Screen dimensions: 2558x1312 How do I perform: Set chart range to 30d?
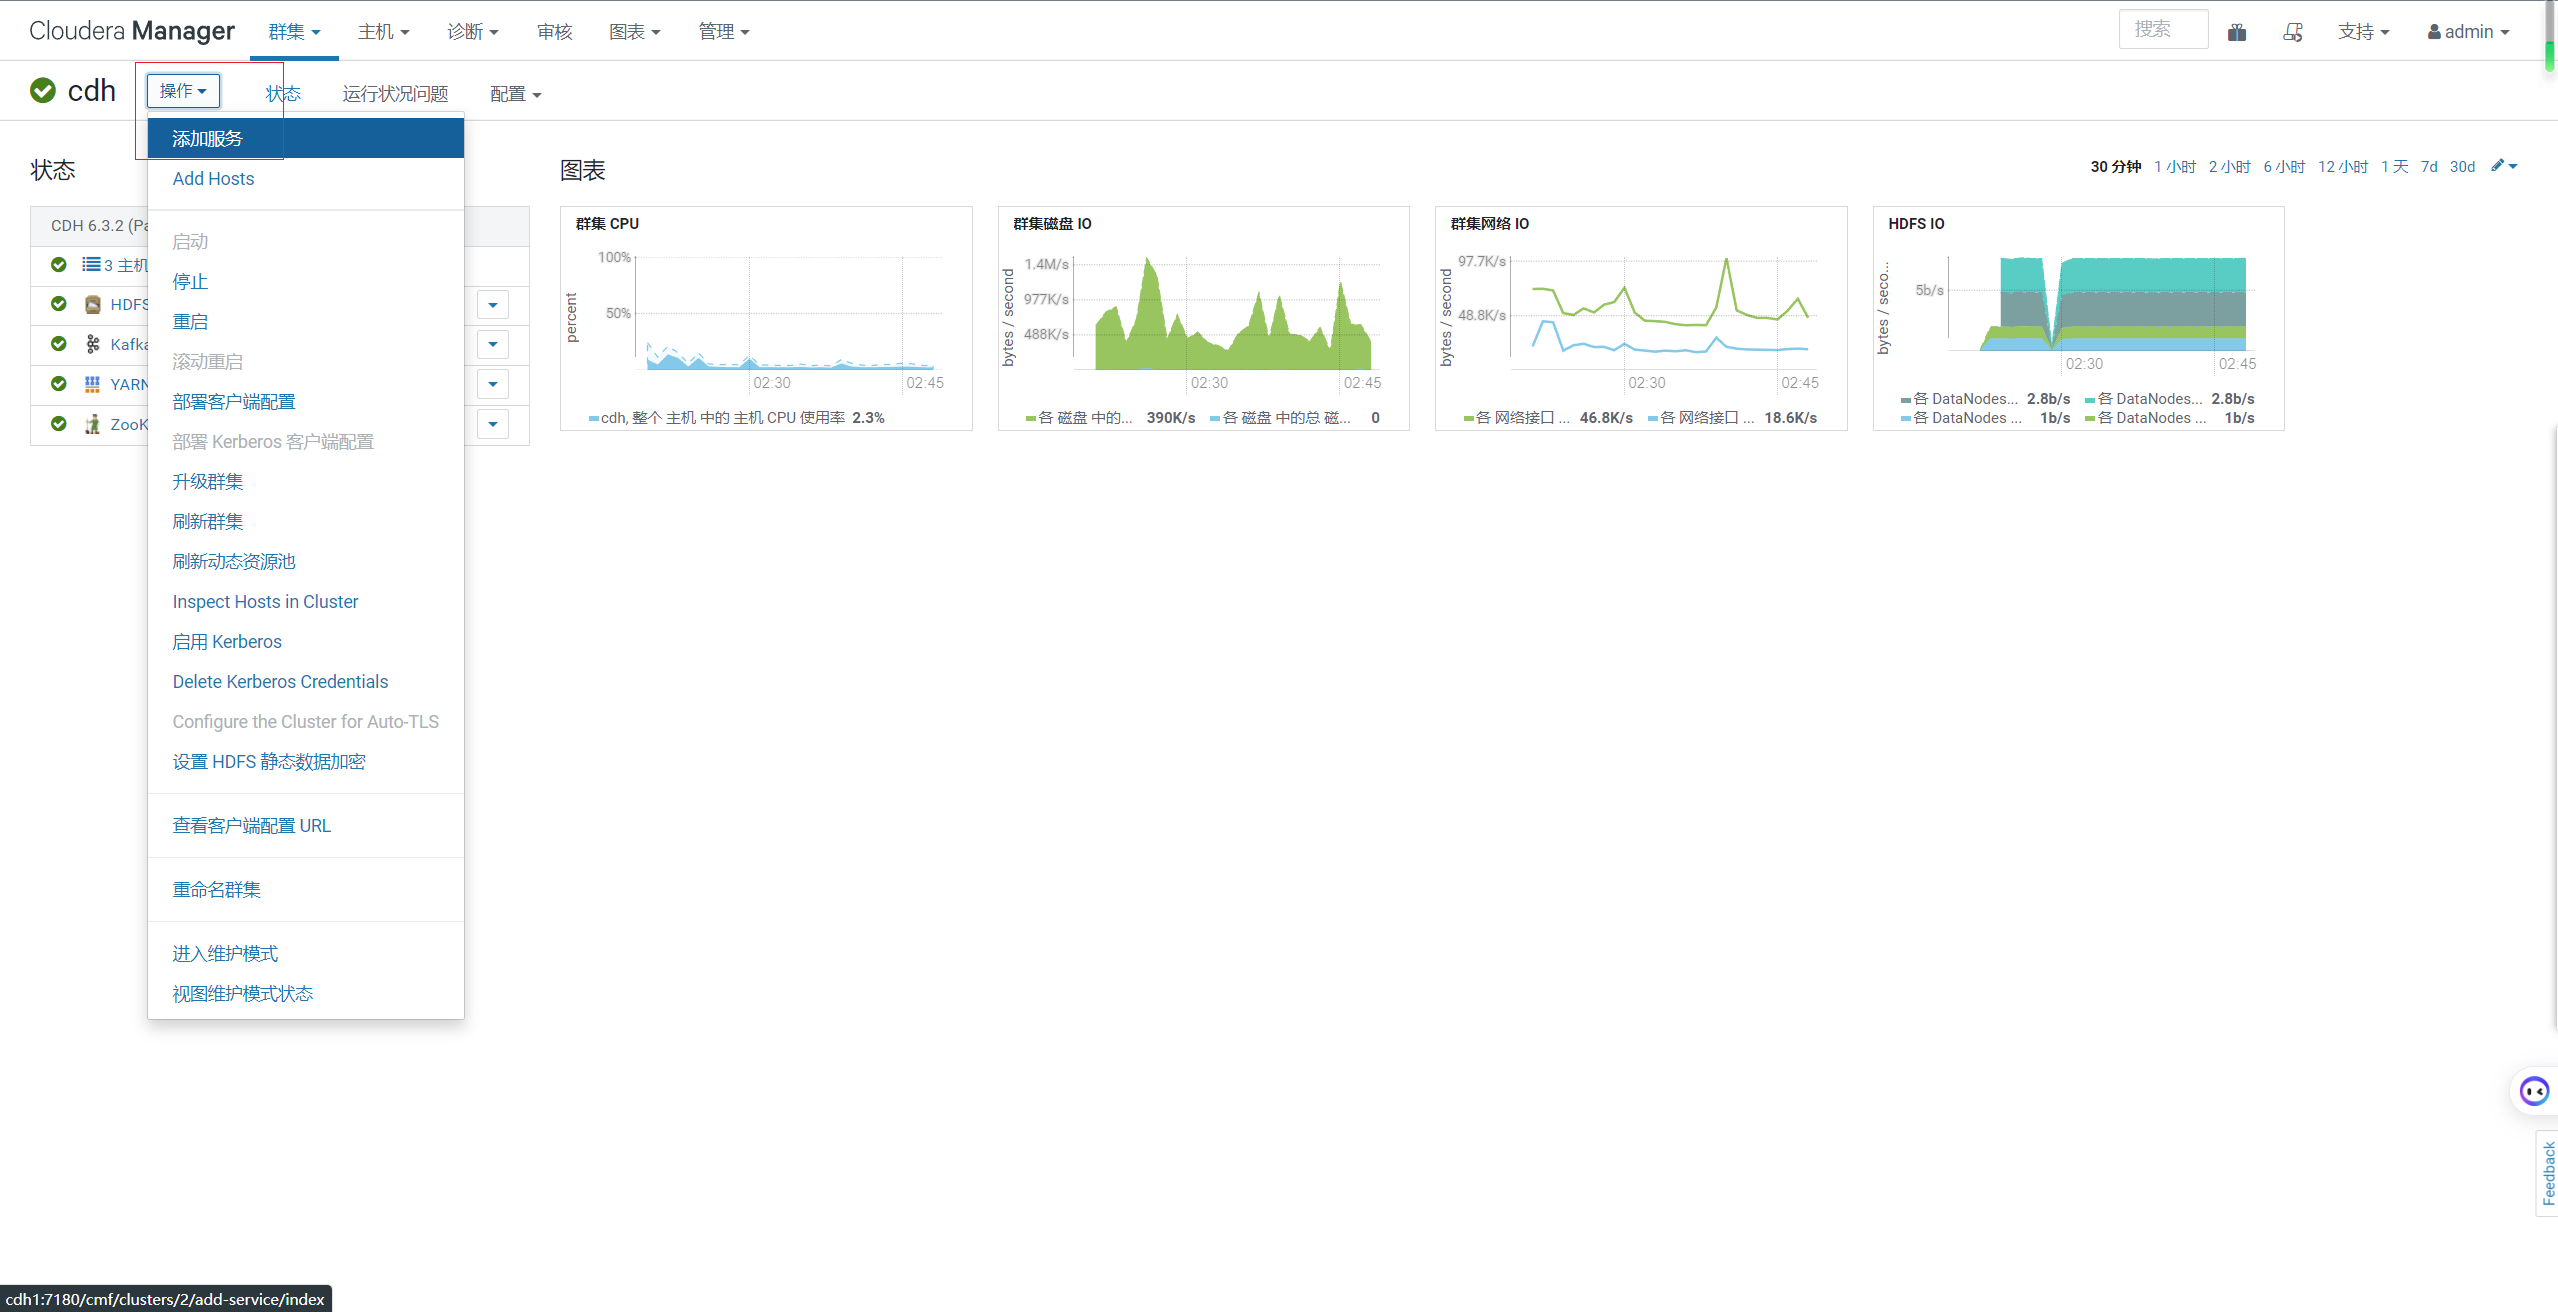(x=2462, y=167)
